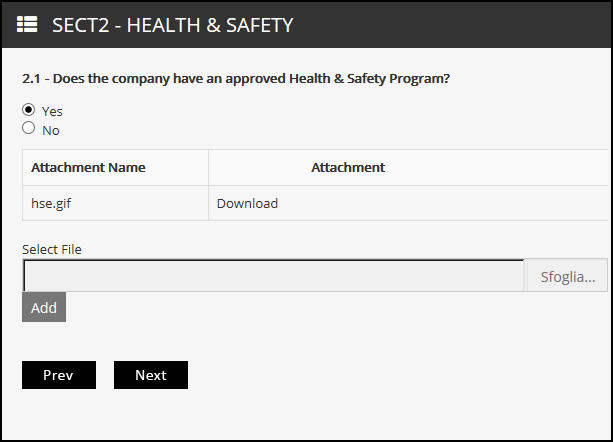Click the Attachment Name column header
Screen dimensions: 613x442
tap(88, 167)
